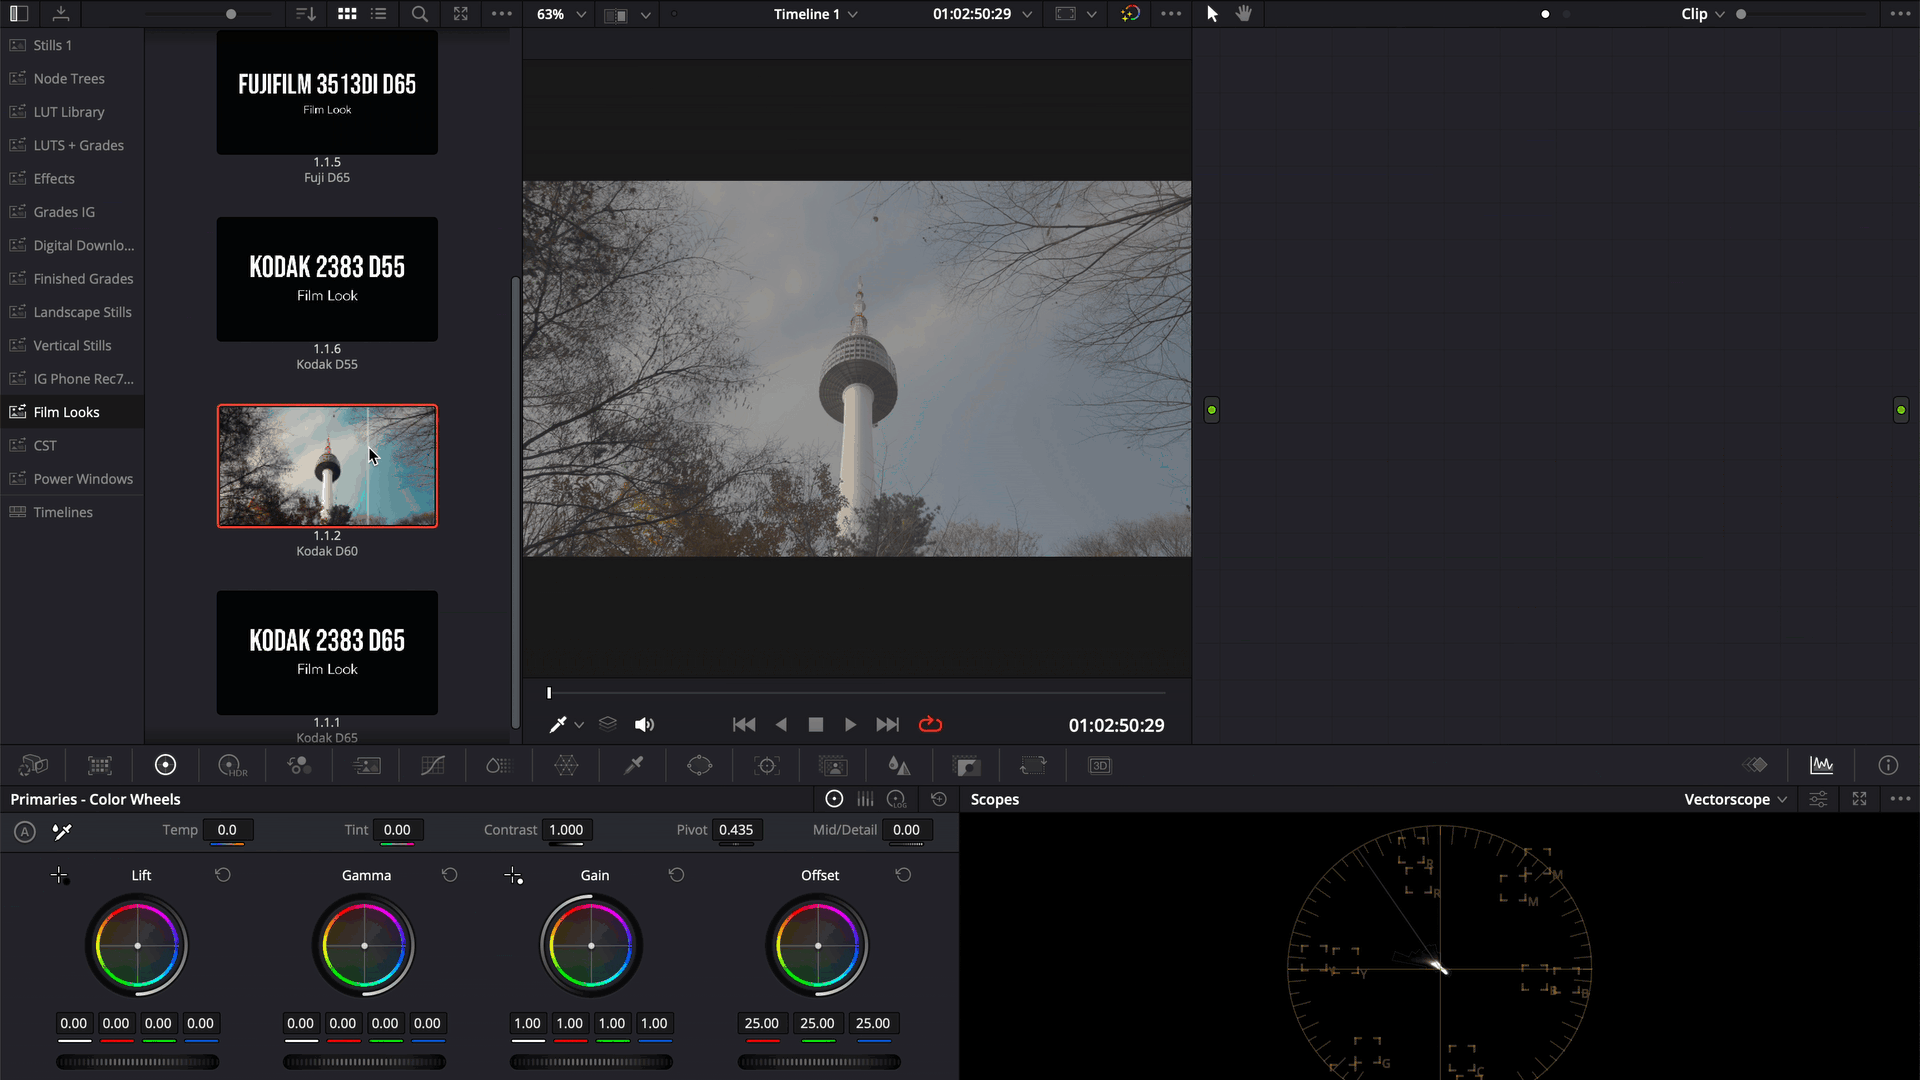Screen dimensions: 1920x1080
Task: Mute viewer audio speaker
Action: pyautogui.click(x=644, y=725)
